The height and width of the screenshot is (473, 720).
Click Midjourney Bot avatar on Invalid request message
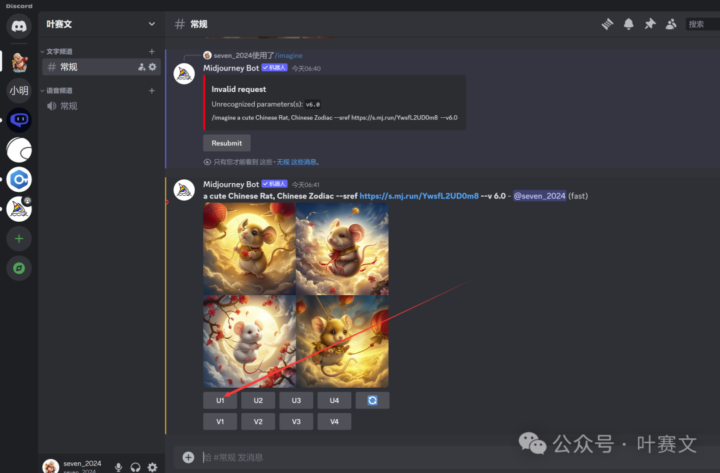[x=184, y=74]
